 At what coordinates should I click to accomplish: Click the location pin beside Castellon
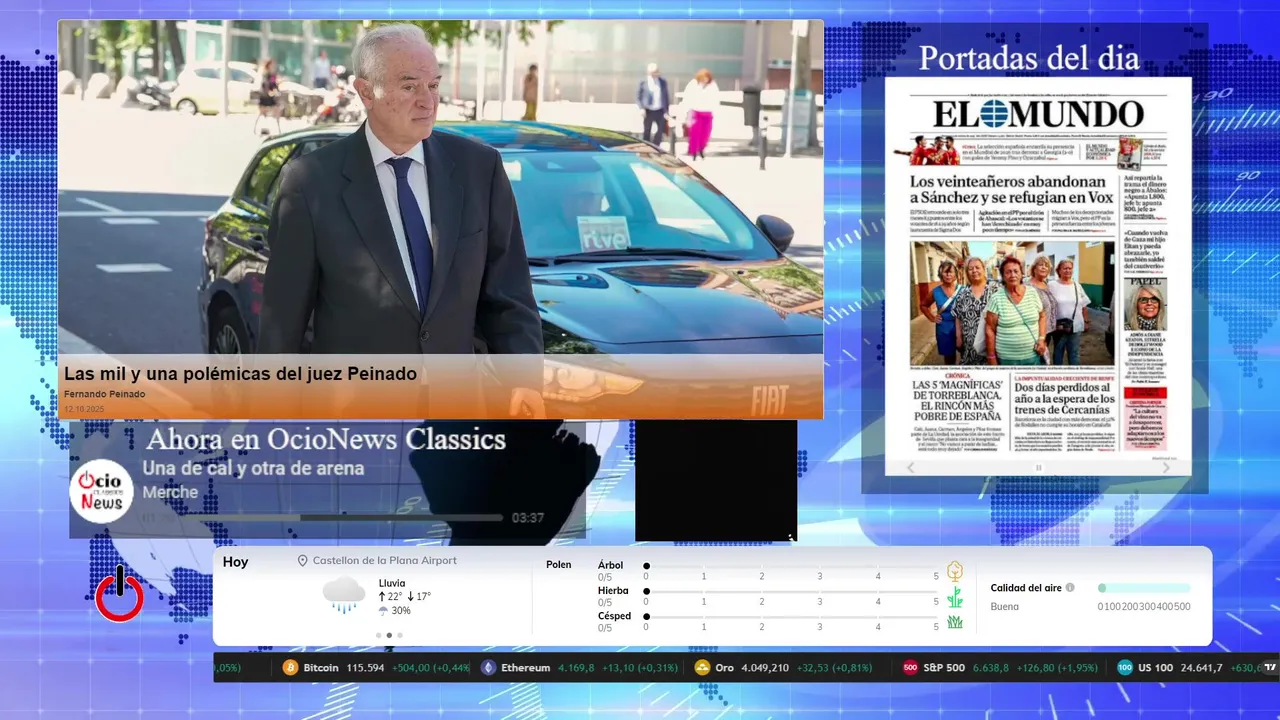click(x=303, y=561)
